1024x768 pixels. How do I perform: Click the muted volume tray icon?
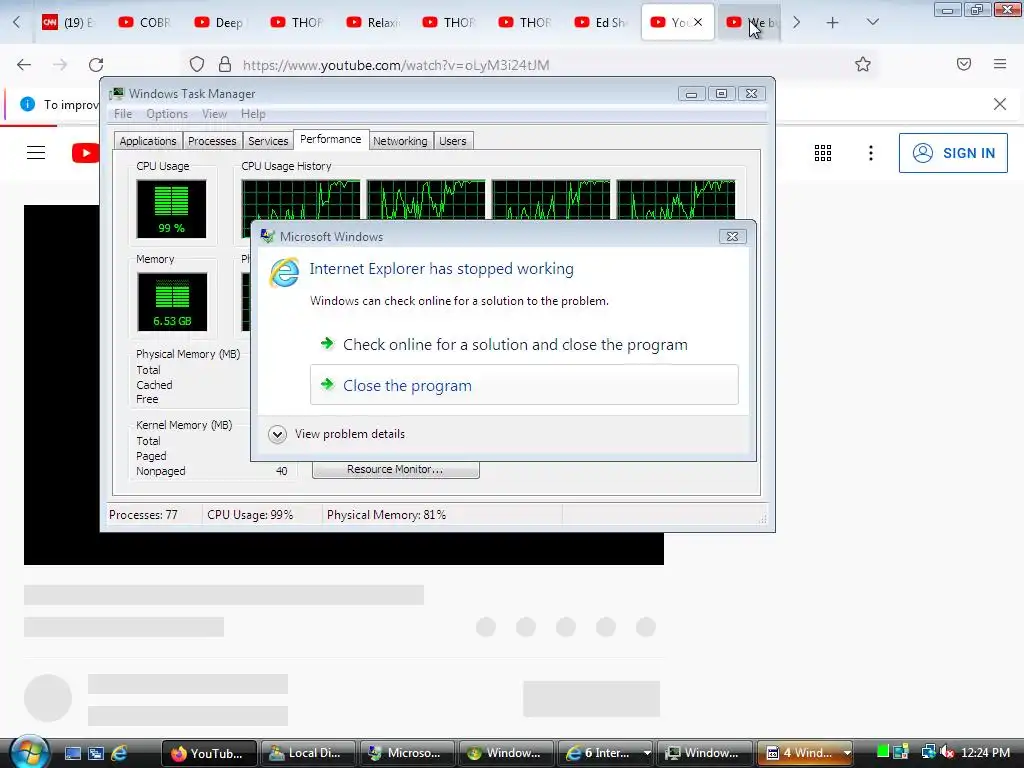[947, 752]
